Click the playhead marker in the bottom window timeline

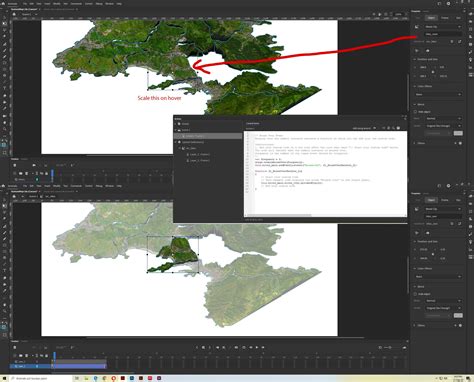[x=54, y=355]
